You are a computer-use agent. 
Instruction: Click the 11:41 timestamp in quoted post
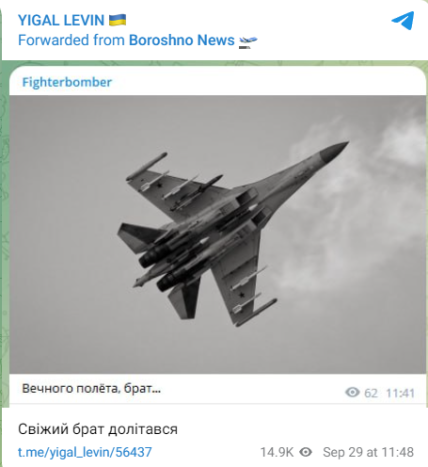pyautogui.click(x=400, y=393)
